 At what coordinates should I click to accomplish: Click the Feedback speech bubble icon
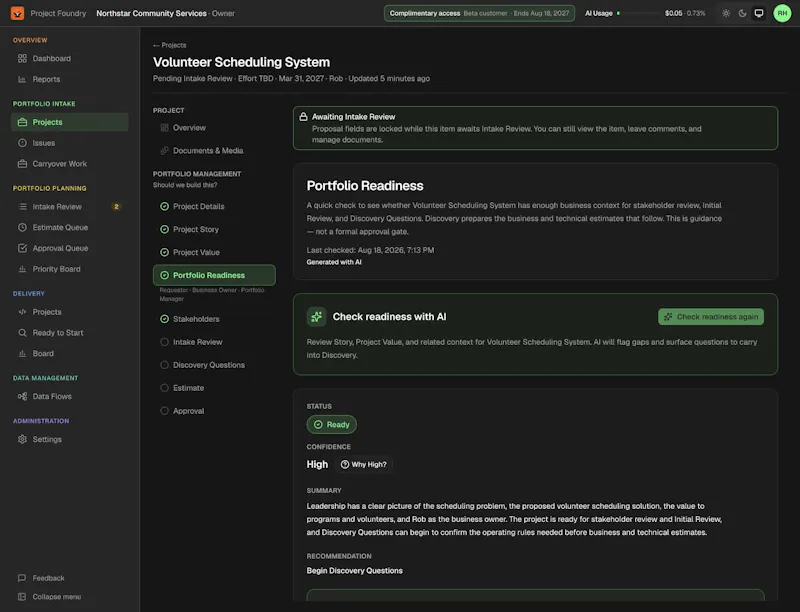(x=22, y=578)
